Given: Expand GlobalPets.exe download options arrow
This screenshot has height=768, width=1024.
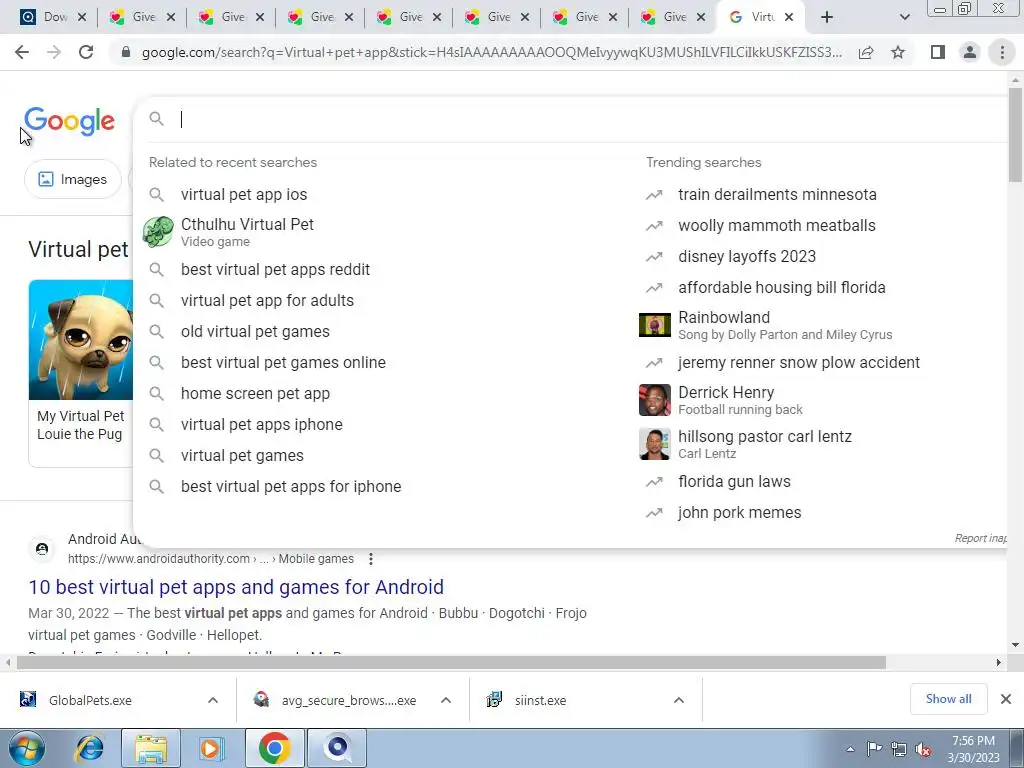Looking at the screenshot, I should click(x=213, y=700).
